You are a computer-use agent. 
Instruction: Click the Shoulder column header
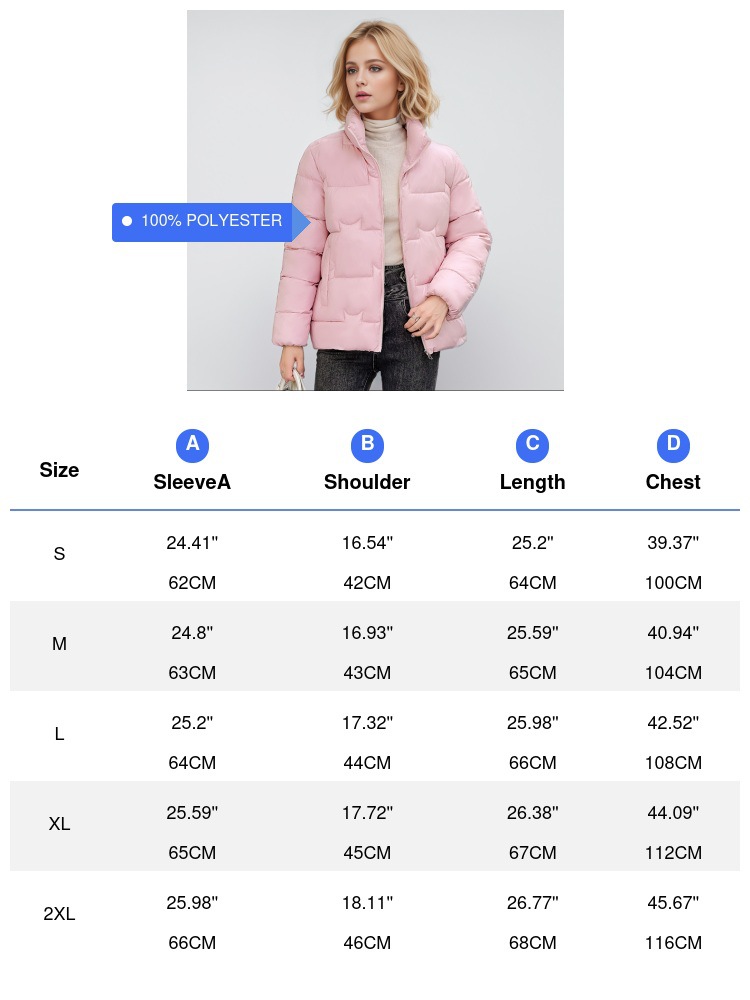[x=367, y=482]
